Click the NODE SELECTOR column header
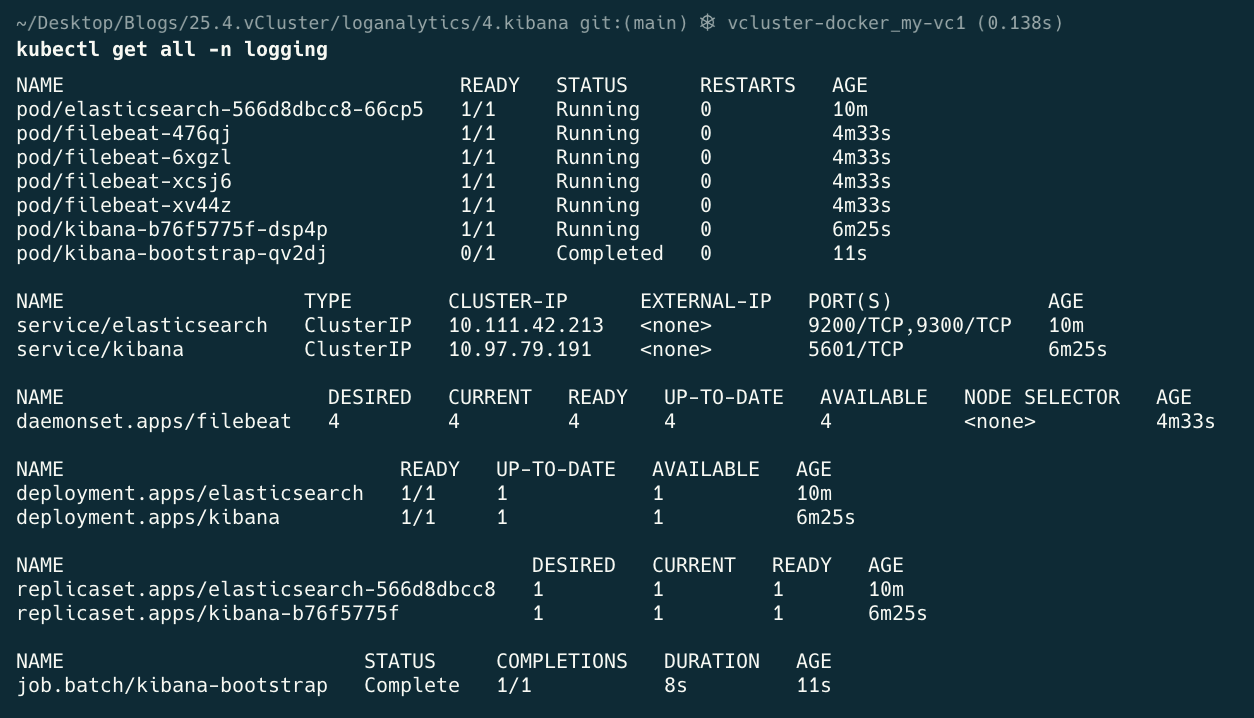Image resolution: width=1254 pixels, height=718 pixels. 1042,397
